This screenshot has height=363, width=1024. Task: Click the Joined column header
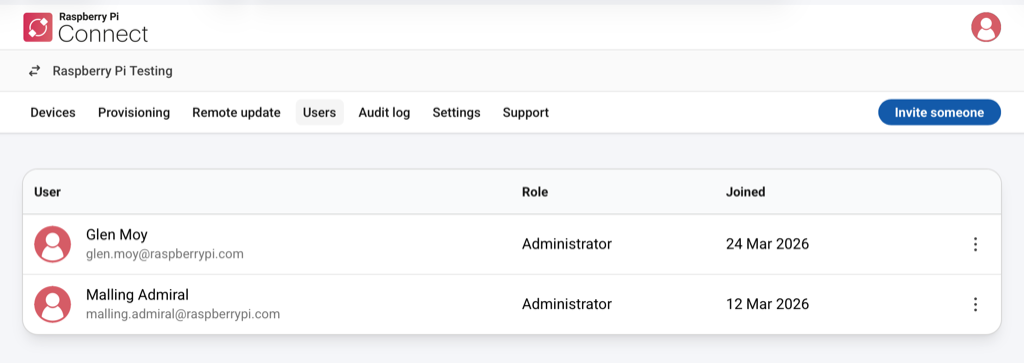[x=745, y=192]
